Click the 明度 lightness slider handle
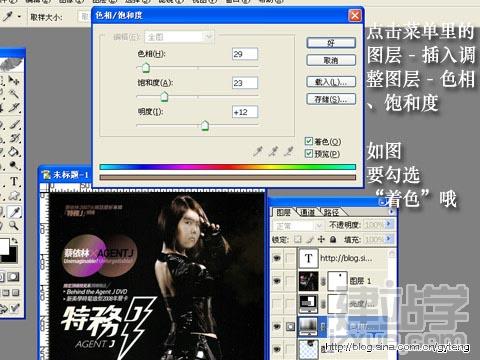The image size is (480, 360). tap(205, 125)
